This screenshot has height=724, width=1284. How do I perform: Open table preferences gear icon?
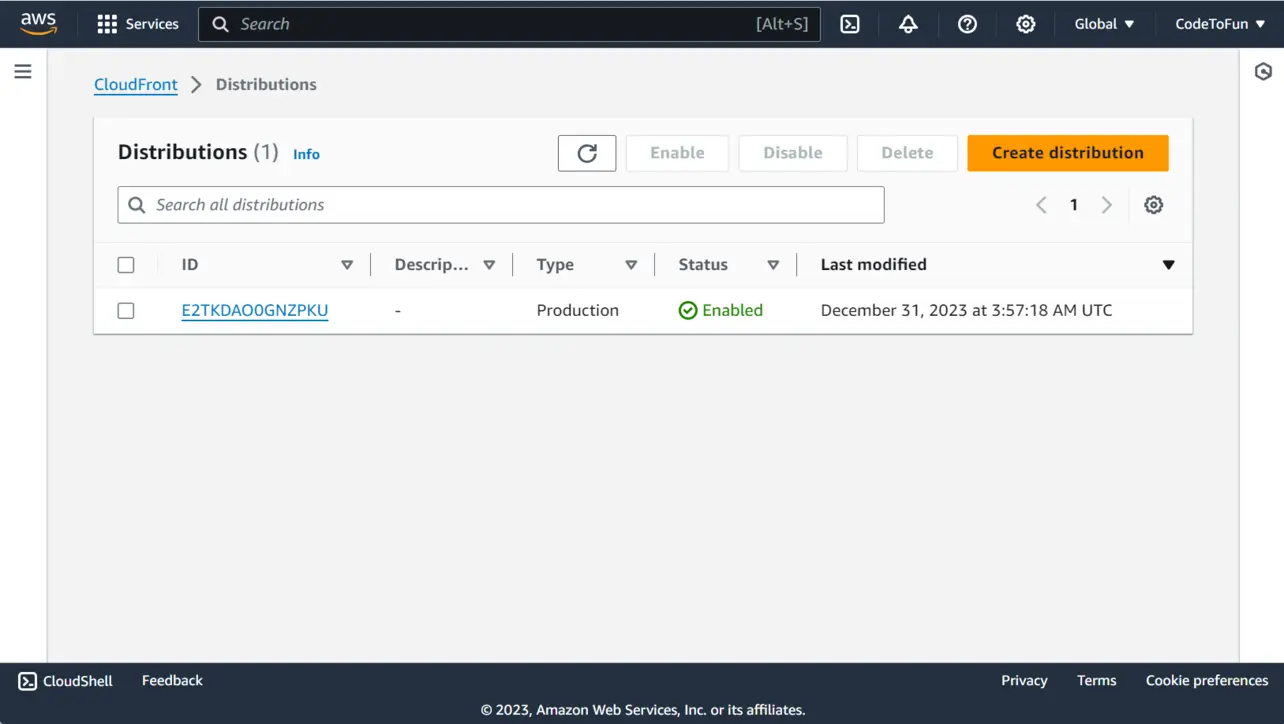click(1153, 205)
